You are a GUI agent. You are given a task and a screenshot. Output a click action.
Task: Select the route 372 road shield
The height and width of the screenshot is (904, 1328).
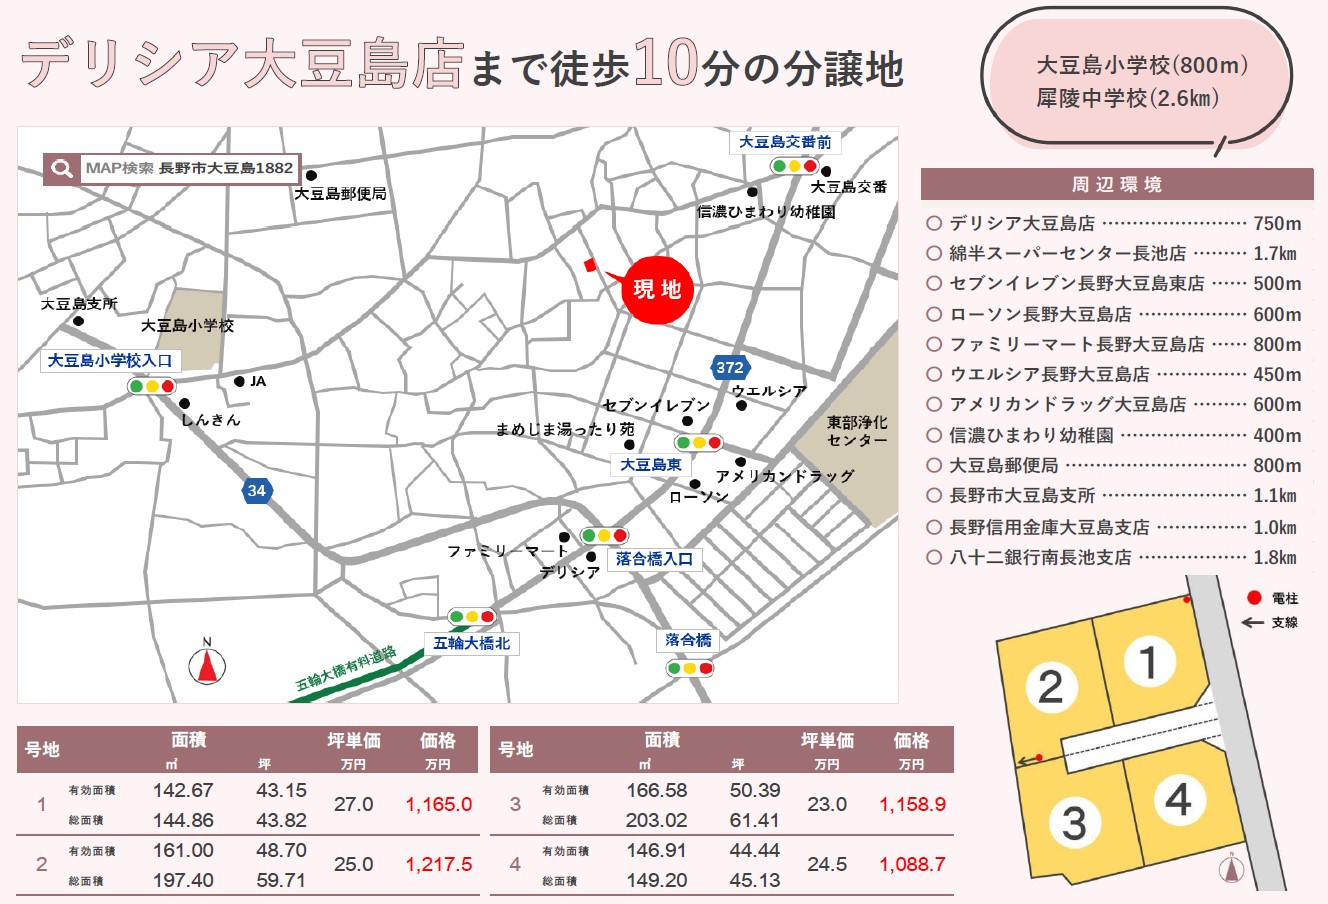pyautogui.click(x=729, y=367)
